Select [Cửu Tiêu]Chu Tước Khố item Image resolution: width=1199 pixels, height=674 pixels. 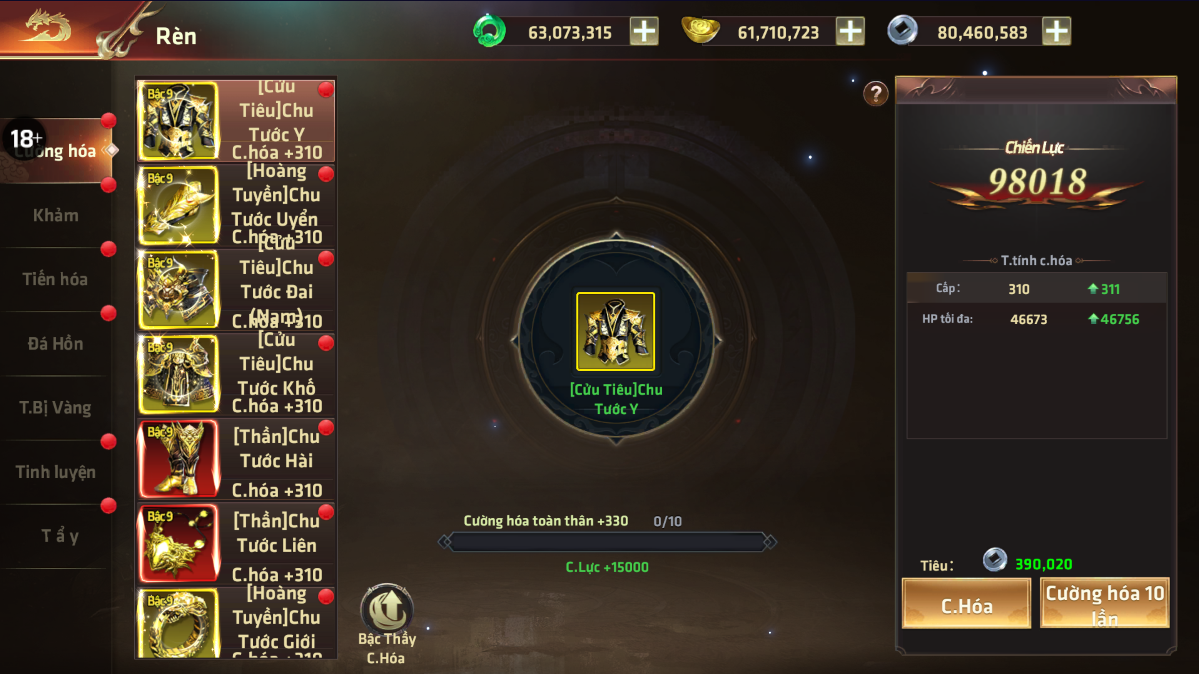coord(236,374)
